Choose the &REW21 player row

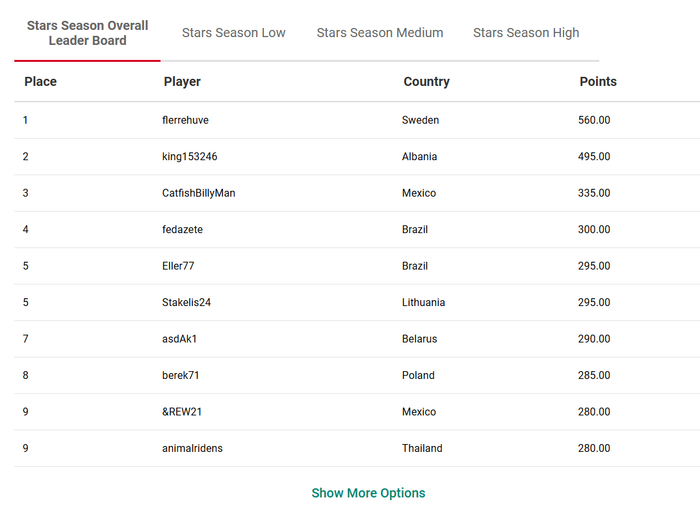click(182, 412)
